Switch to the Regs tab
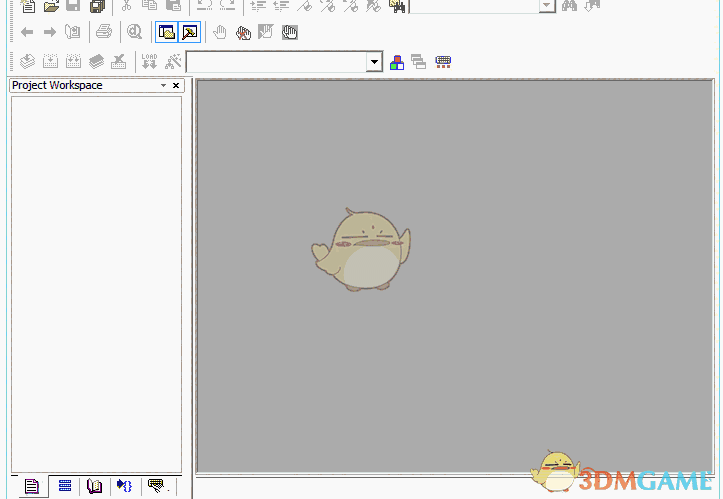Screen dimensions: 723x499 (x=64, y=487)
